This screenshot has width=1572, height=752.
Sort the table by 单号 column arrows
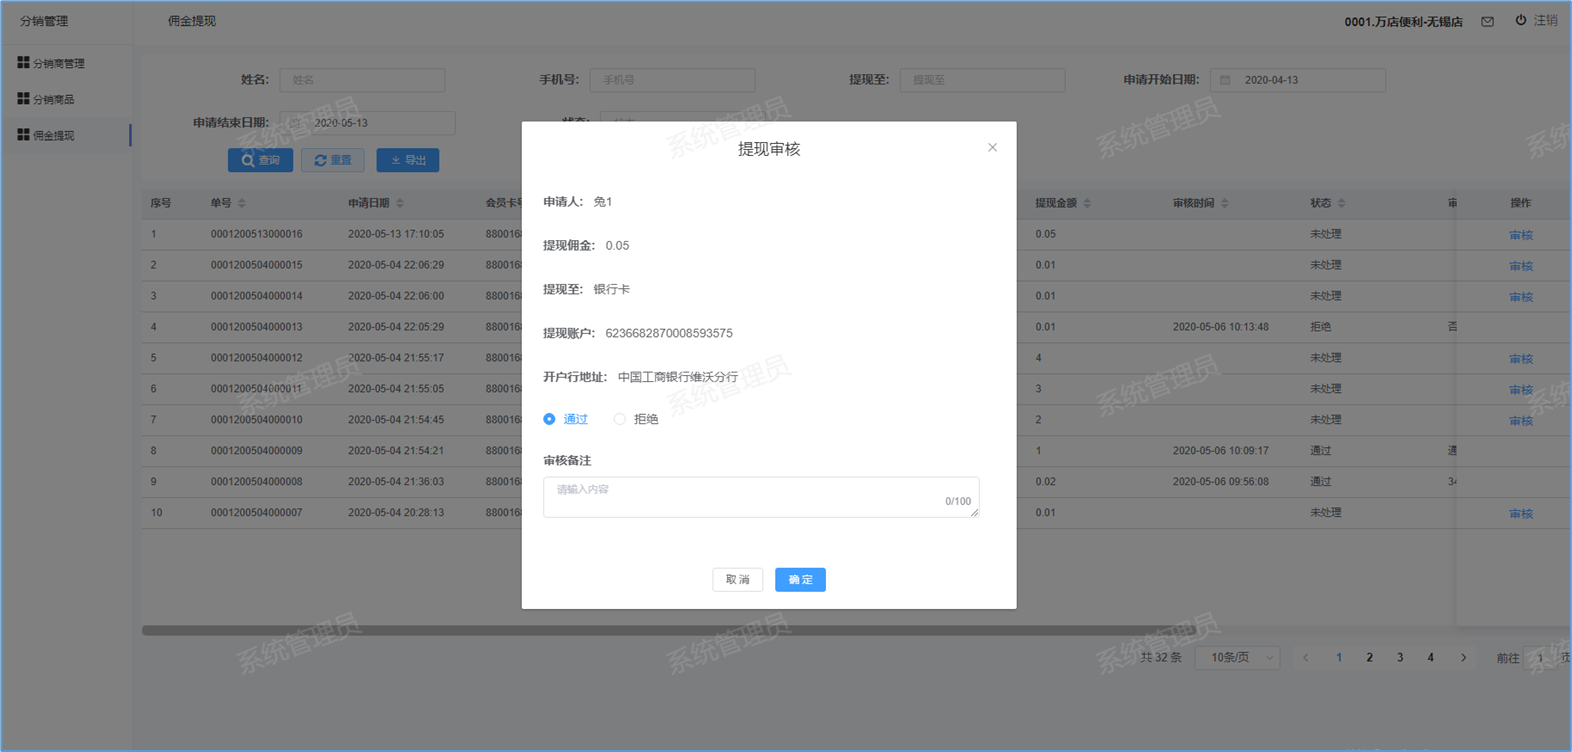coord(242,203)
